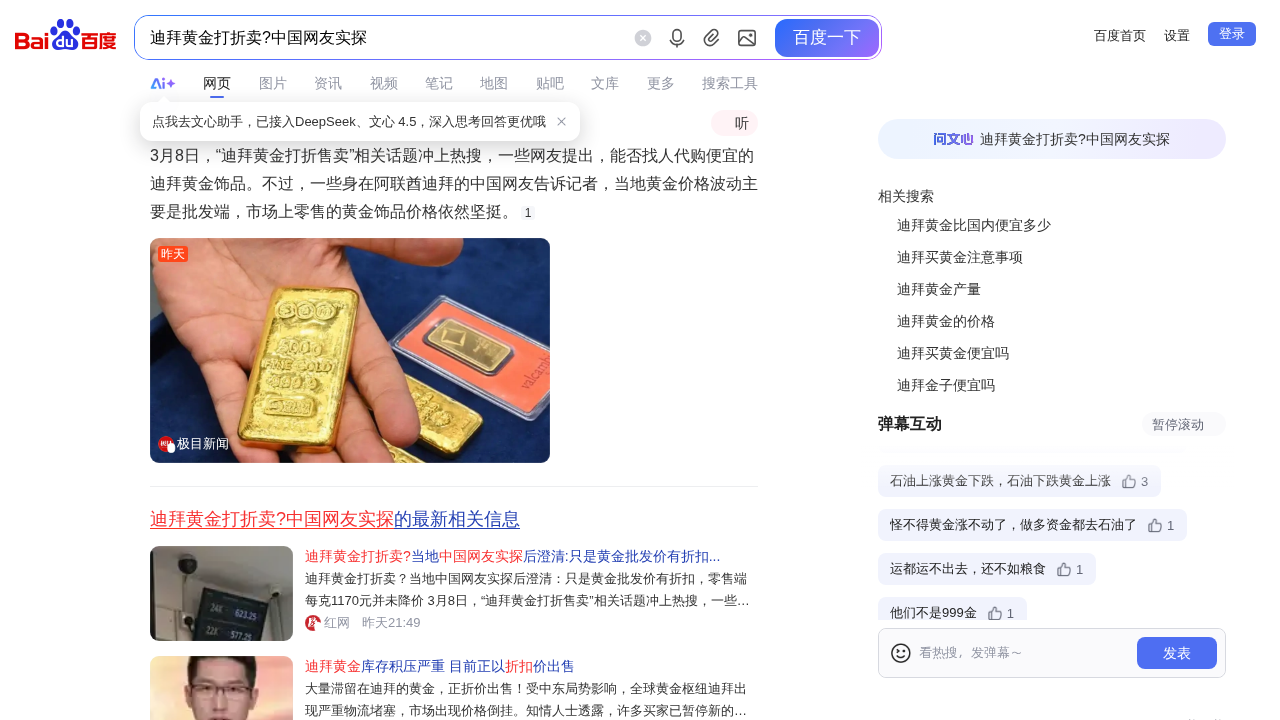Open the AI+ search mode icon
The width and height of the screenshot is (1280, 720).
tap(163, 84)
